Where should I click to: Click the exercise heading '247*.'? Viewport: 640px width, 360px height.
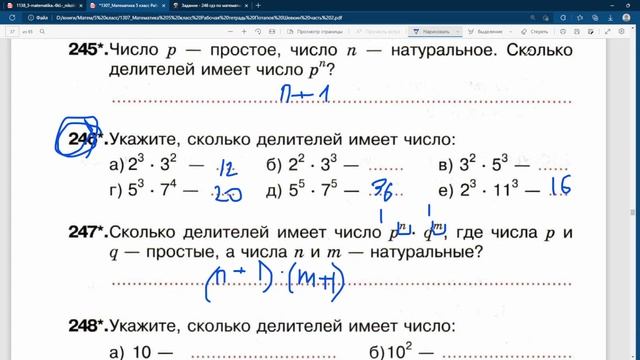point(88,232)
